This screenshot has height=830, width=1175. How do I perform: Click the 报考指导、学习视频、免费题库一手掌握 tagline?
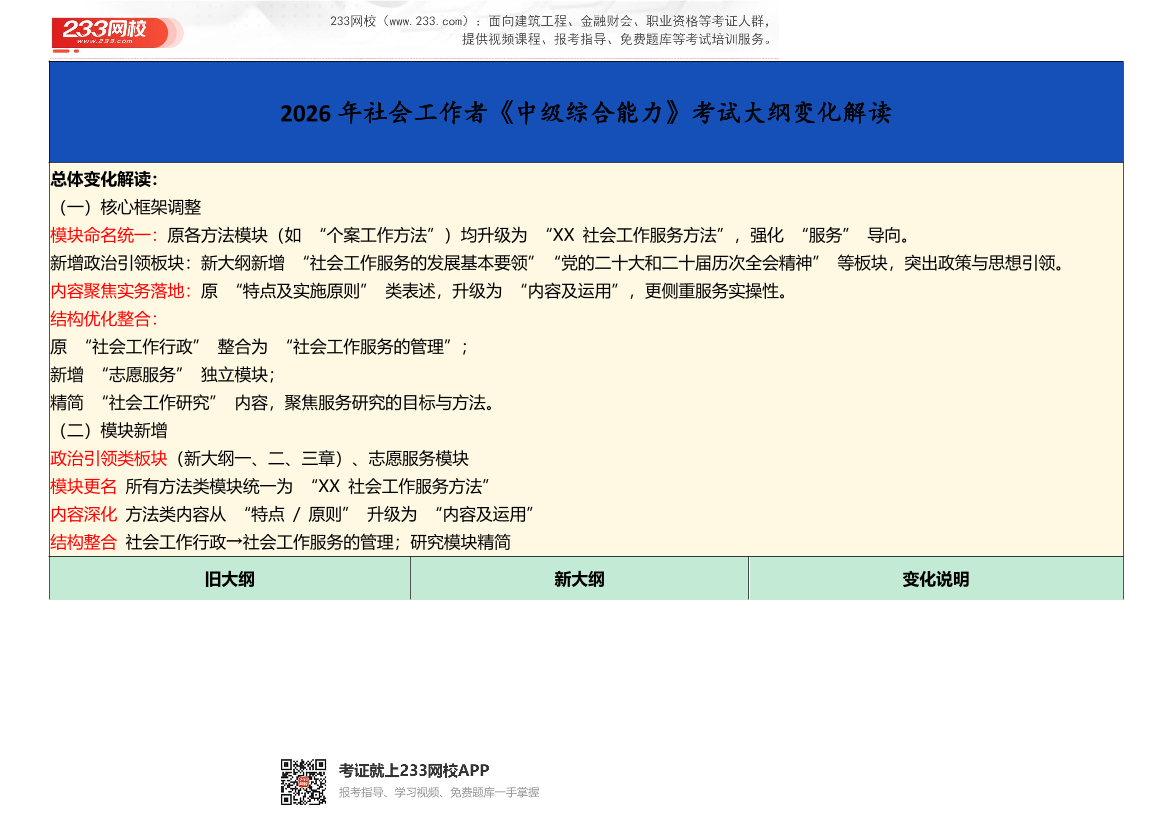pos(438,791)
